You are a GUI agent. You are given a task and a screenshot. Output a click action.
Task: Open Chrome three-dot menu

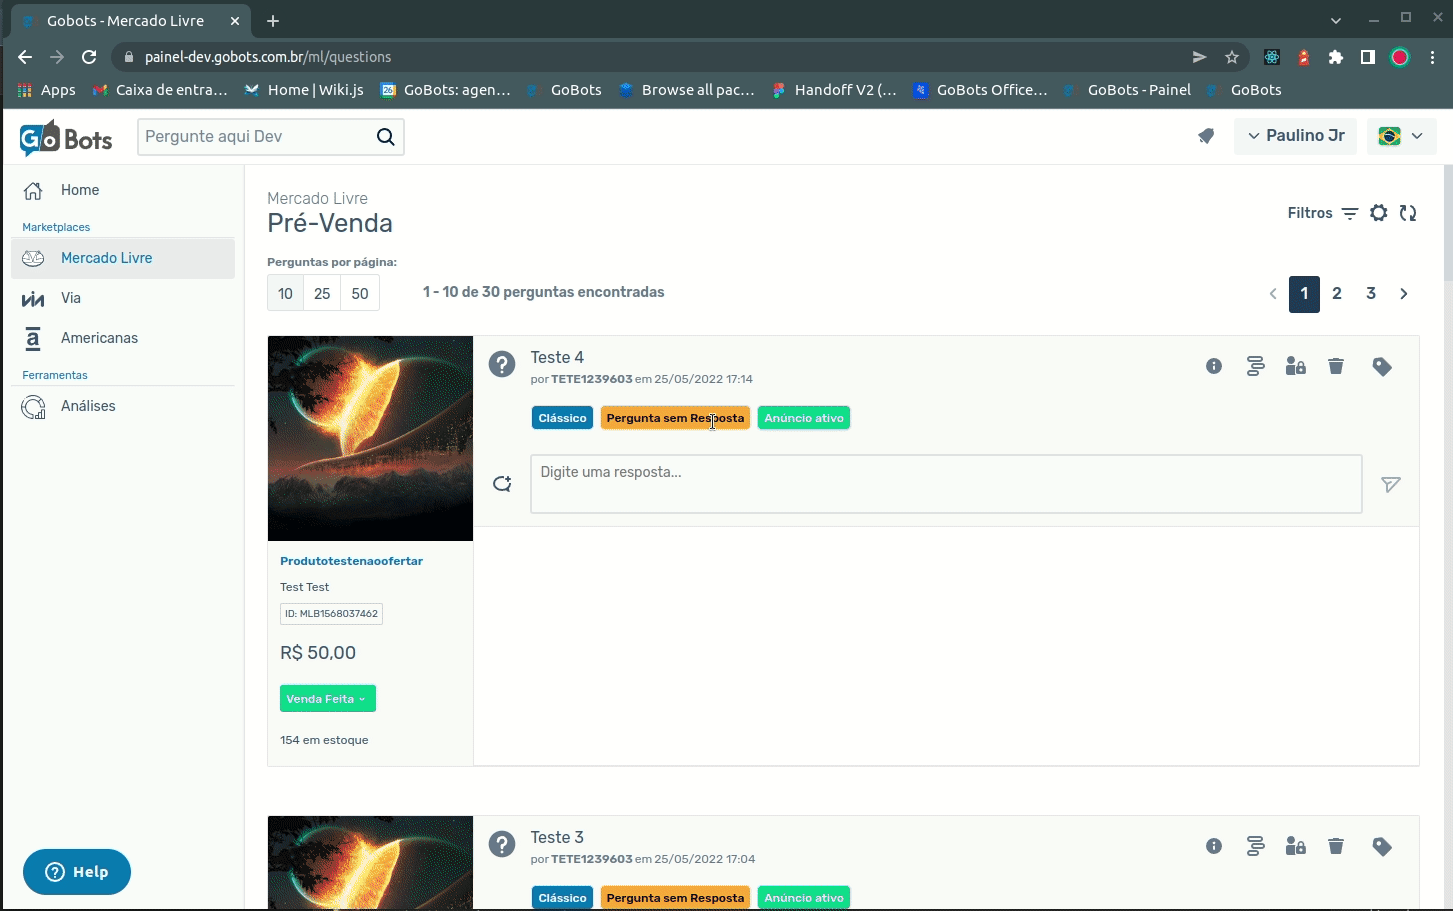1433,57
